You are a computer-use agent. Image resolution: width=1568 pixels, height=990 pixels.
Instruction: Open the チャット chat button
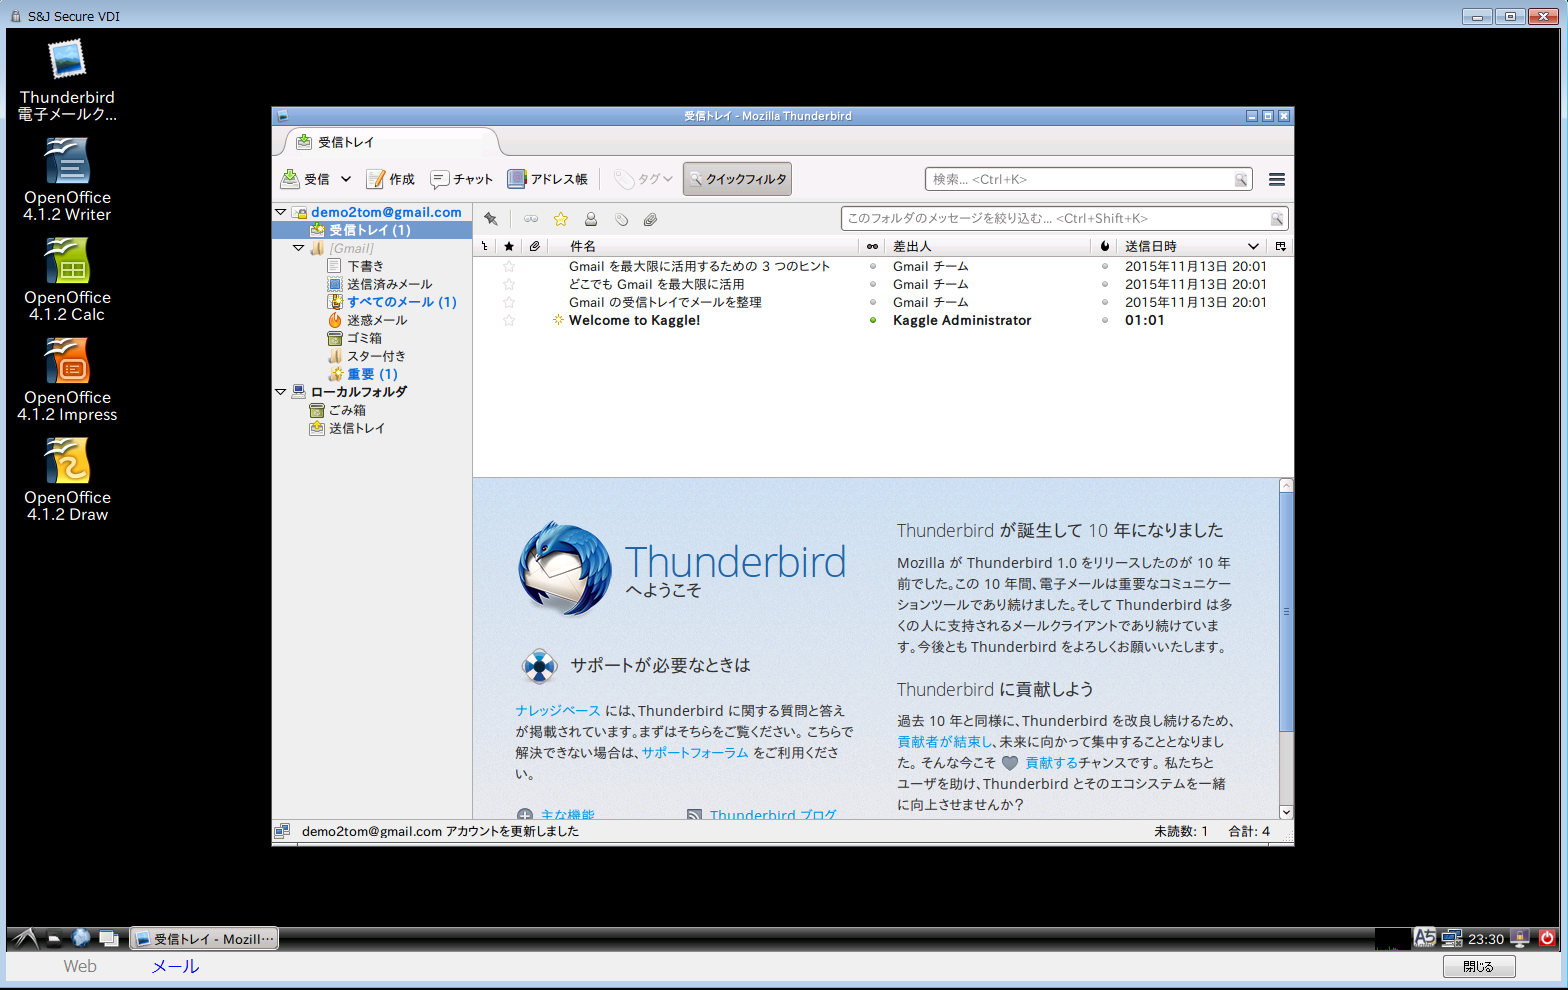coord(462,179)
